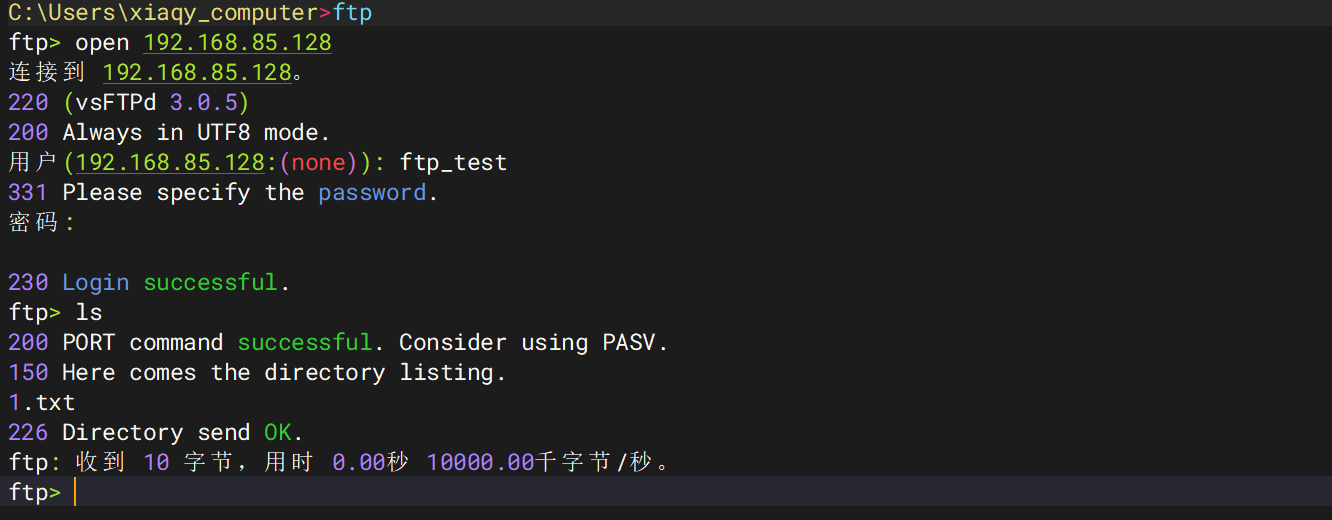The height and width of the screenshot is (520, 1332).
Task: Click the highlighted word password on the 331 line
Action: pos(372,193)
